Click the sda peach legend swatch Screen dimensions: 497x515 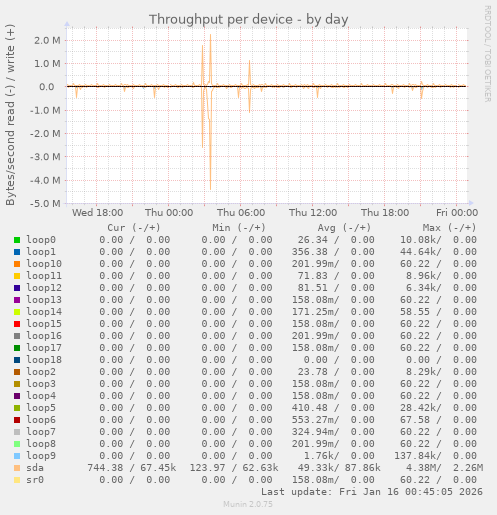(x=17, y=468)
